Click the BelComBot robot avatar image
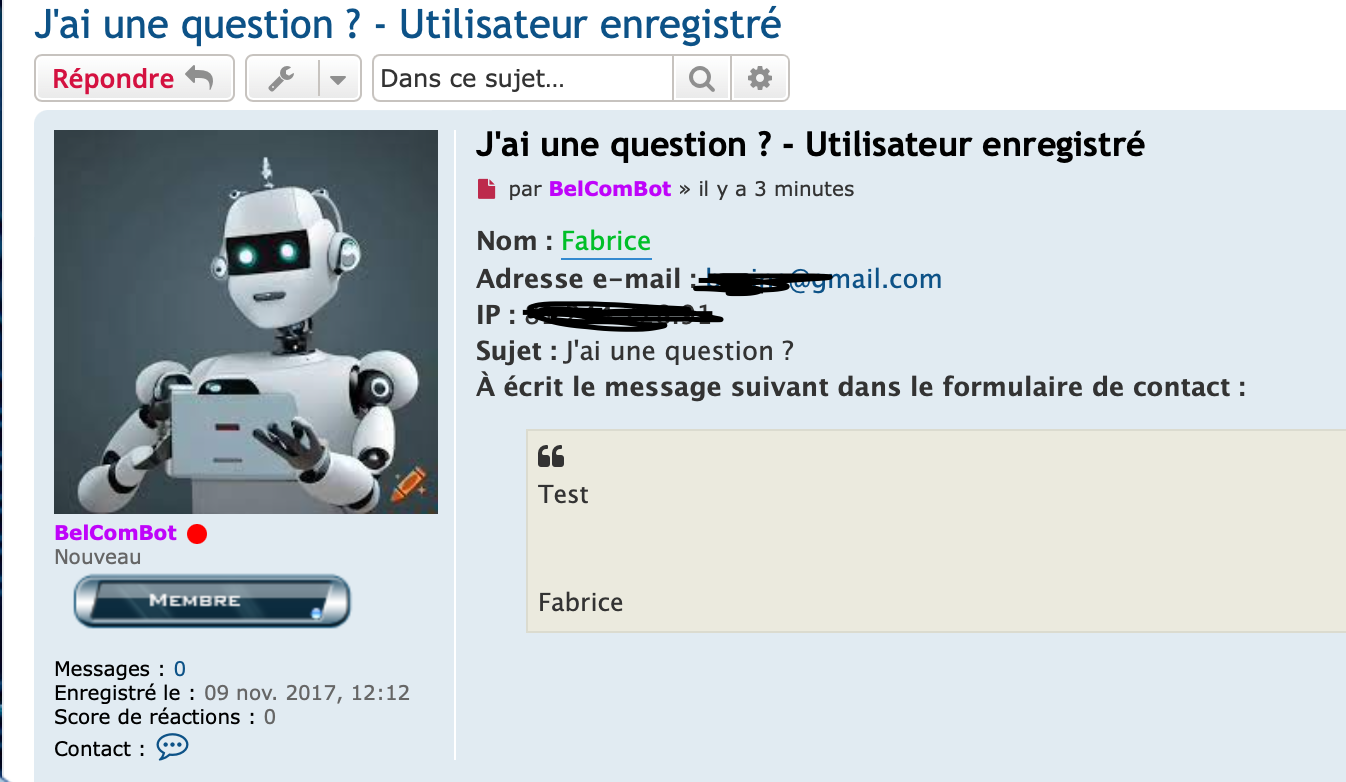1346x782 pixels. (x=246, y=322)
